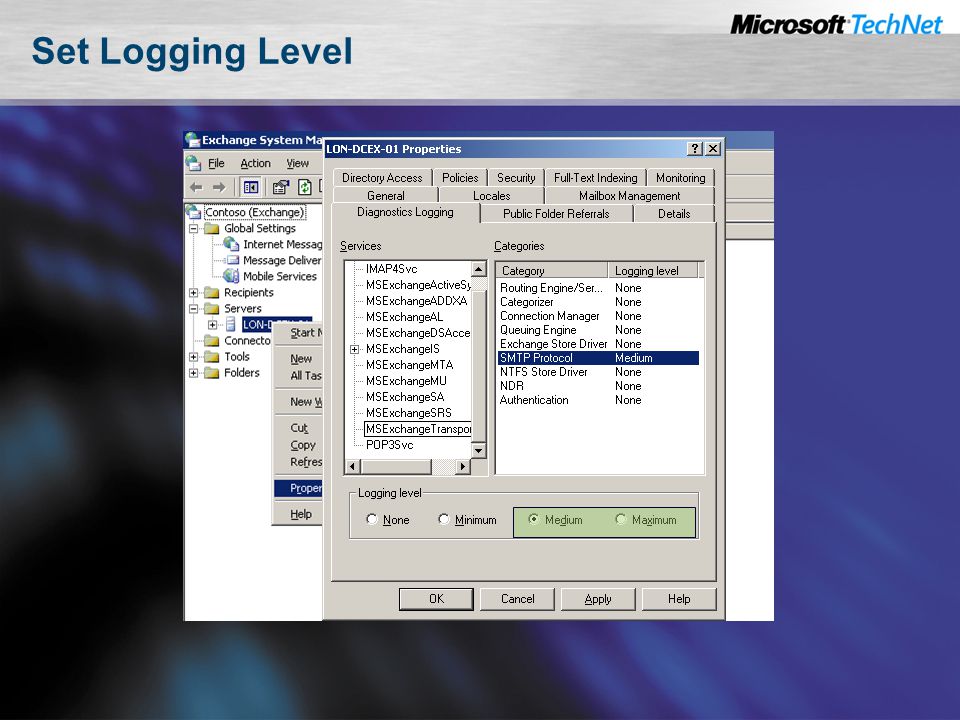Expand the Tools tree node

[x=193, y=356]
